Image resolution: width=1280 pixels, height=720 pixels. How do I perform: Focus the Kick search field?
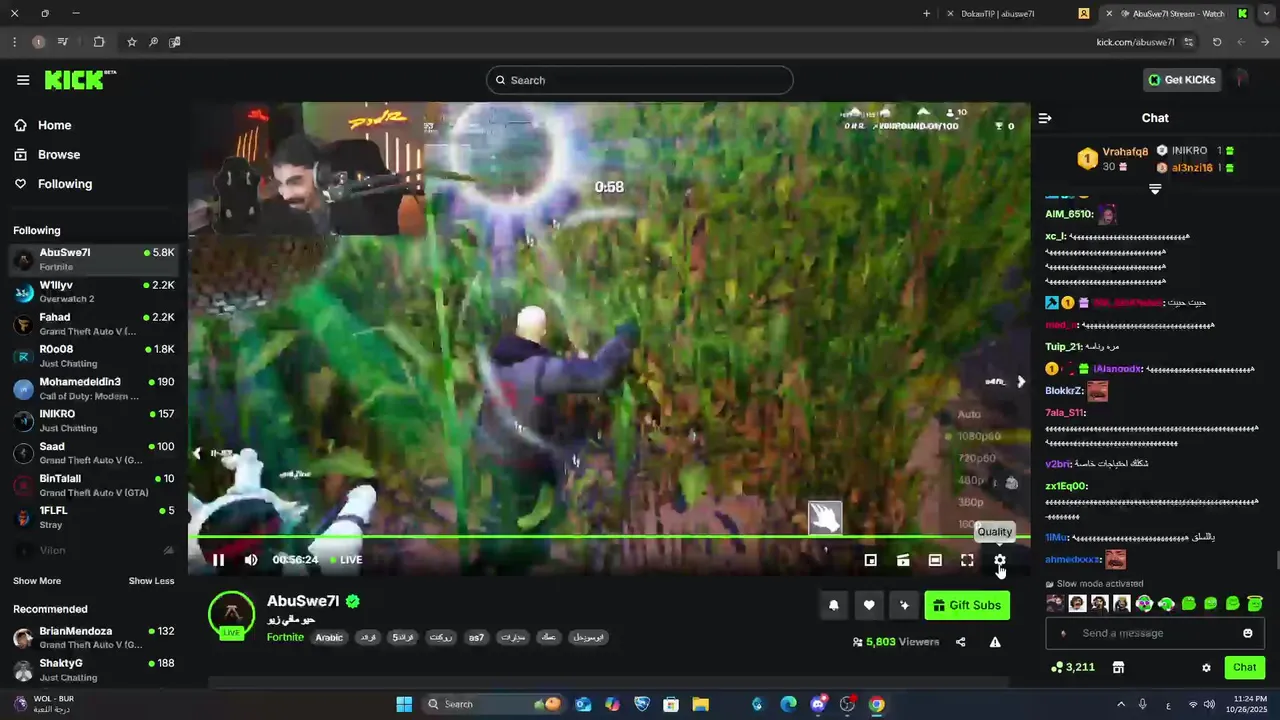pos(640,80)
